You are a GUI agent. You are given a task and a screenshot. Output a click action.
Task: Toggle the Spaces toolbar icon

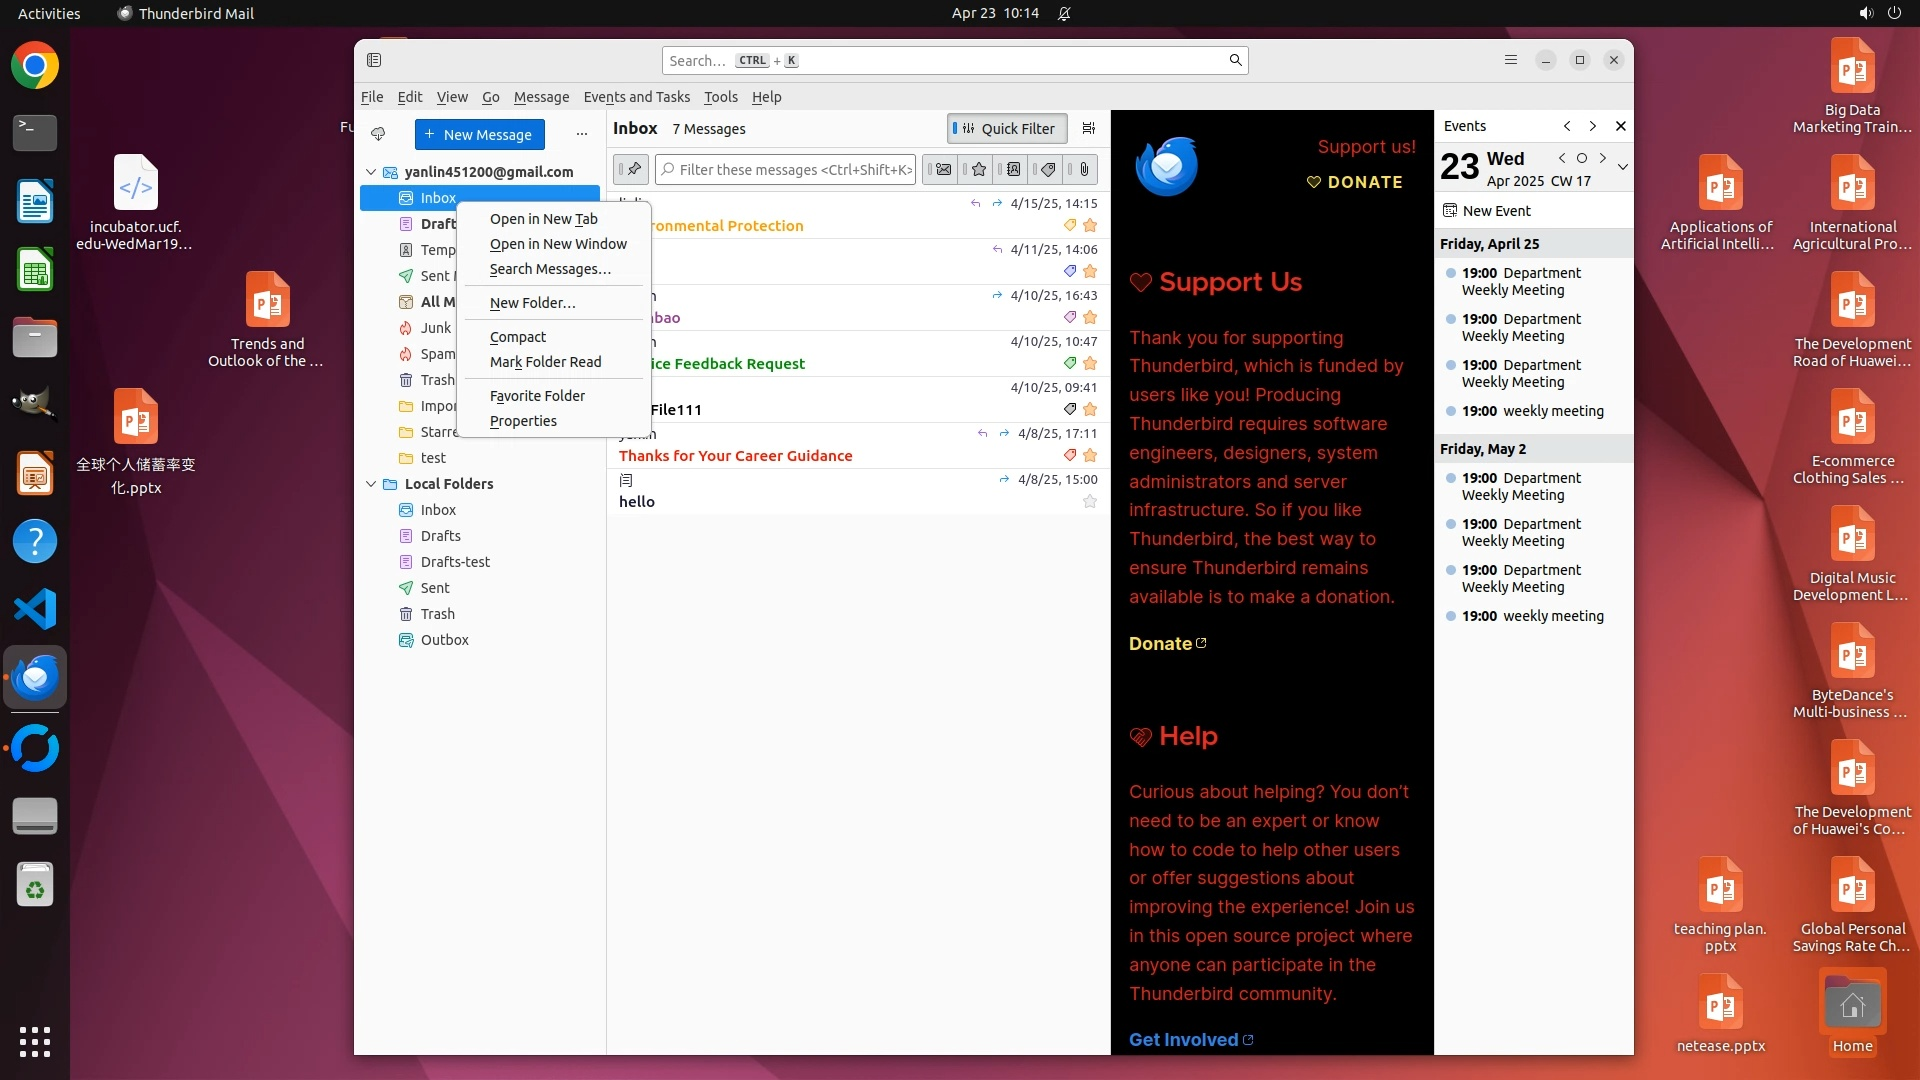pos(374,60)
